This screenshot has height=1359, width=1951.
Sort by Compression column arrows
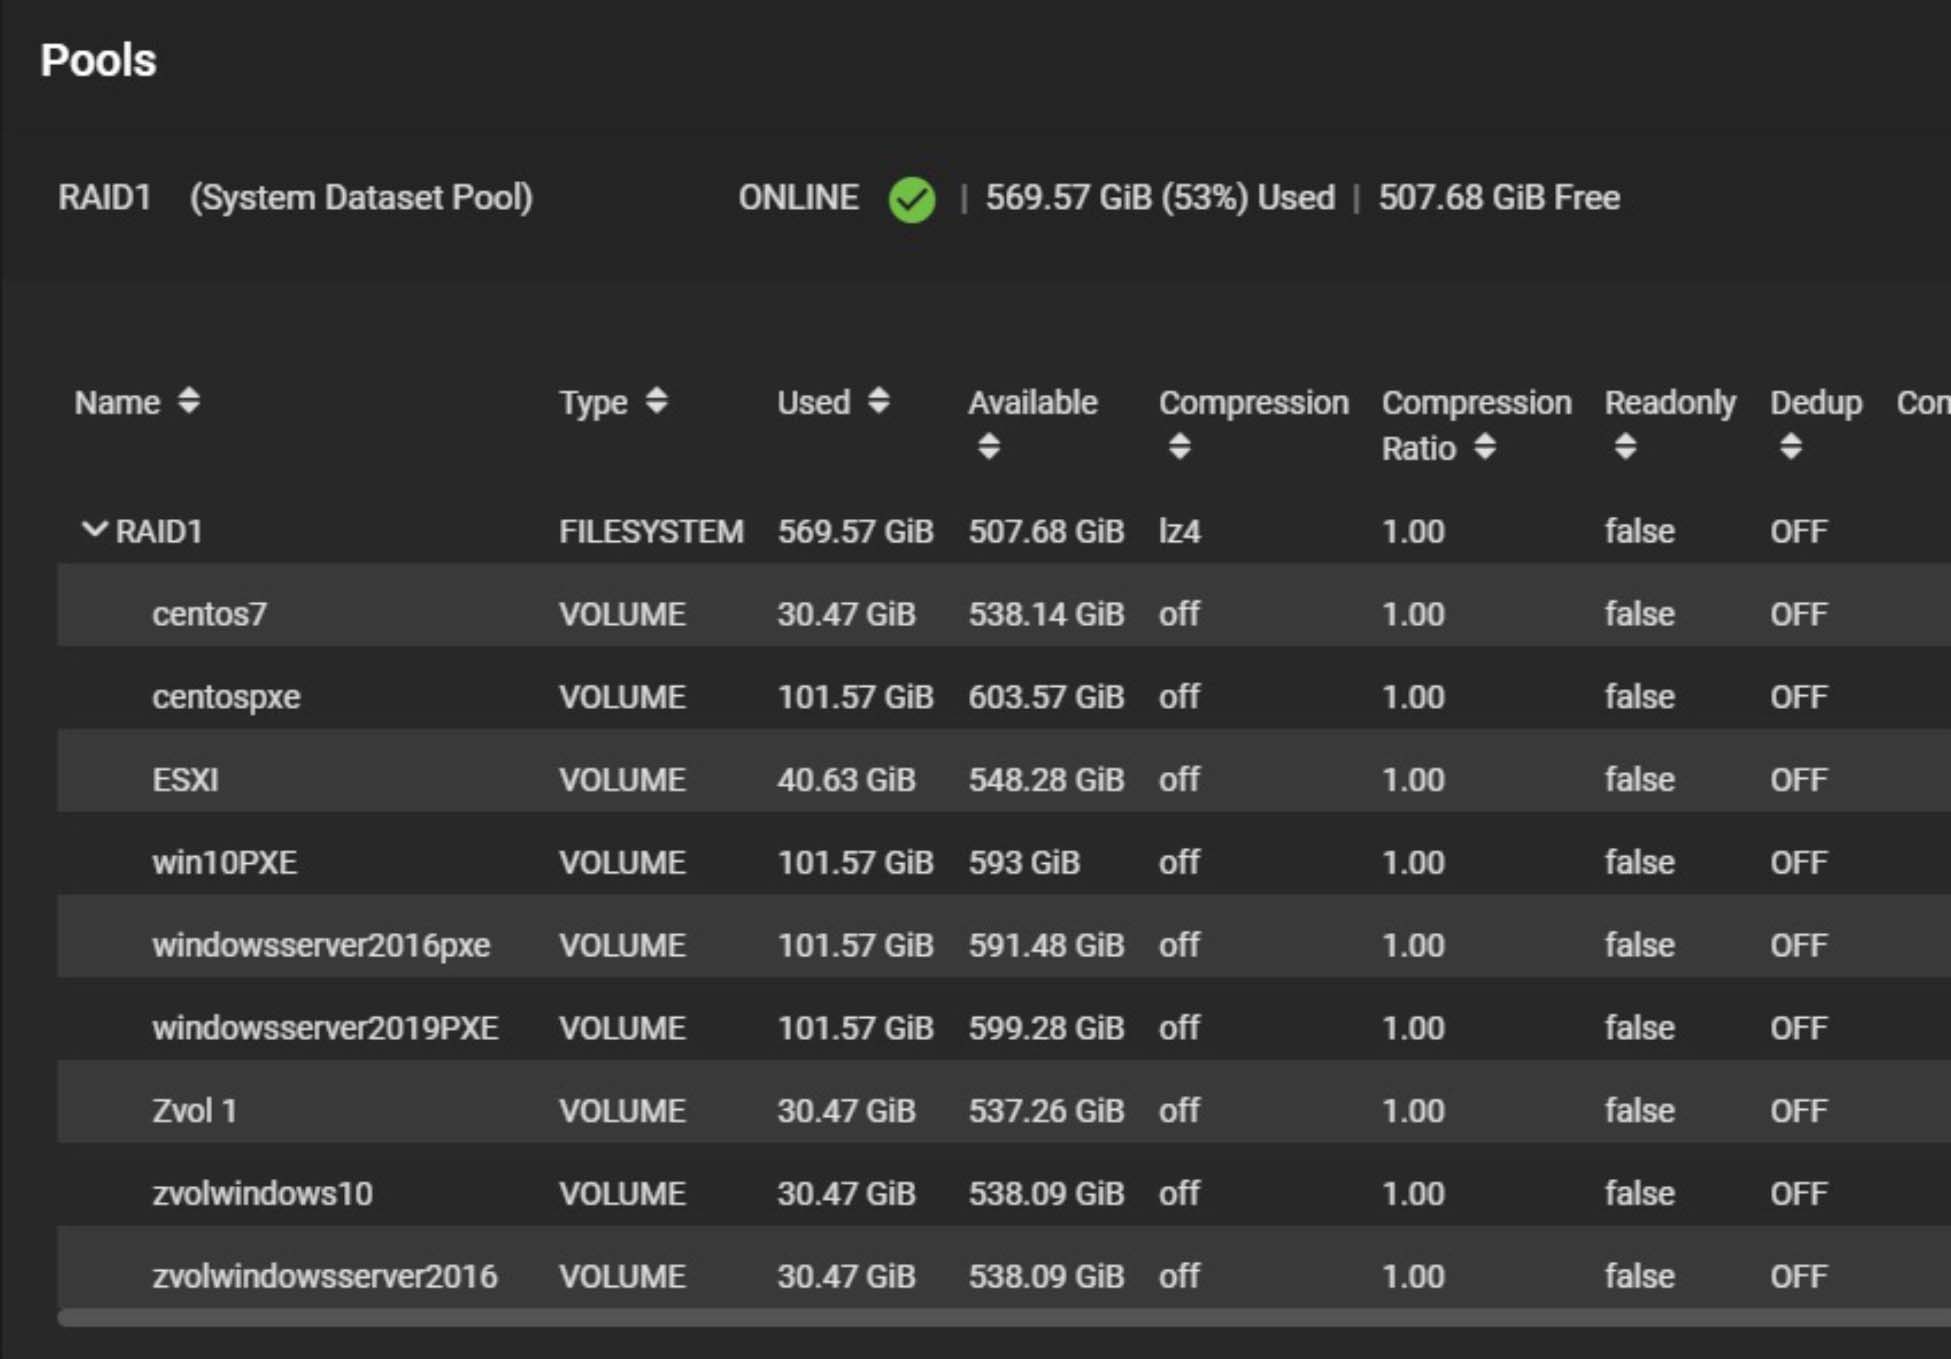coord(1180,446)
